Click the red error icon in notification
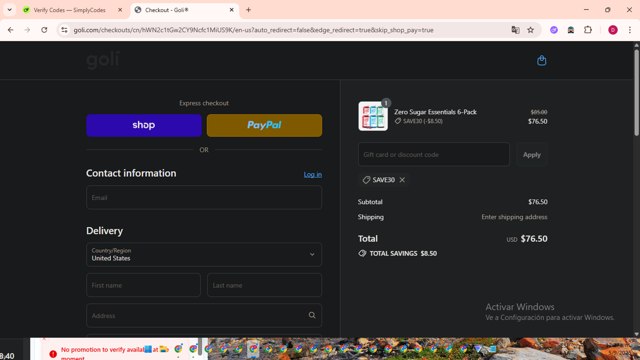The image size is (640, 360). [53, 353]
